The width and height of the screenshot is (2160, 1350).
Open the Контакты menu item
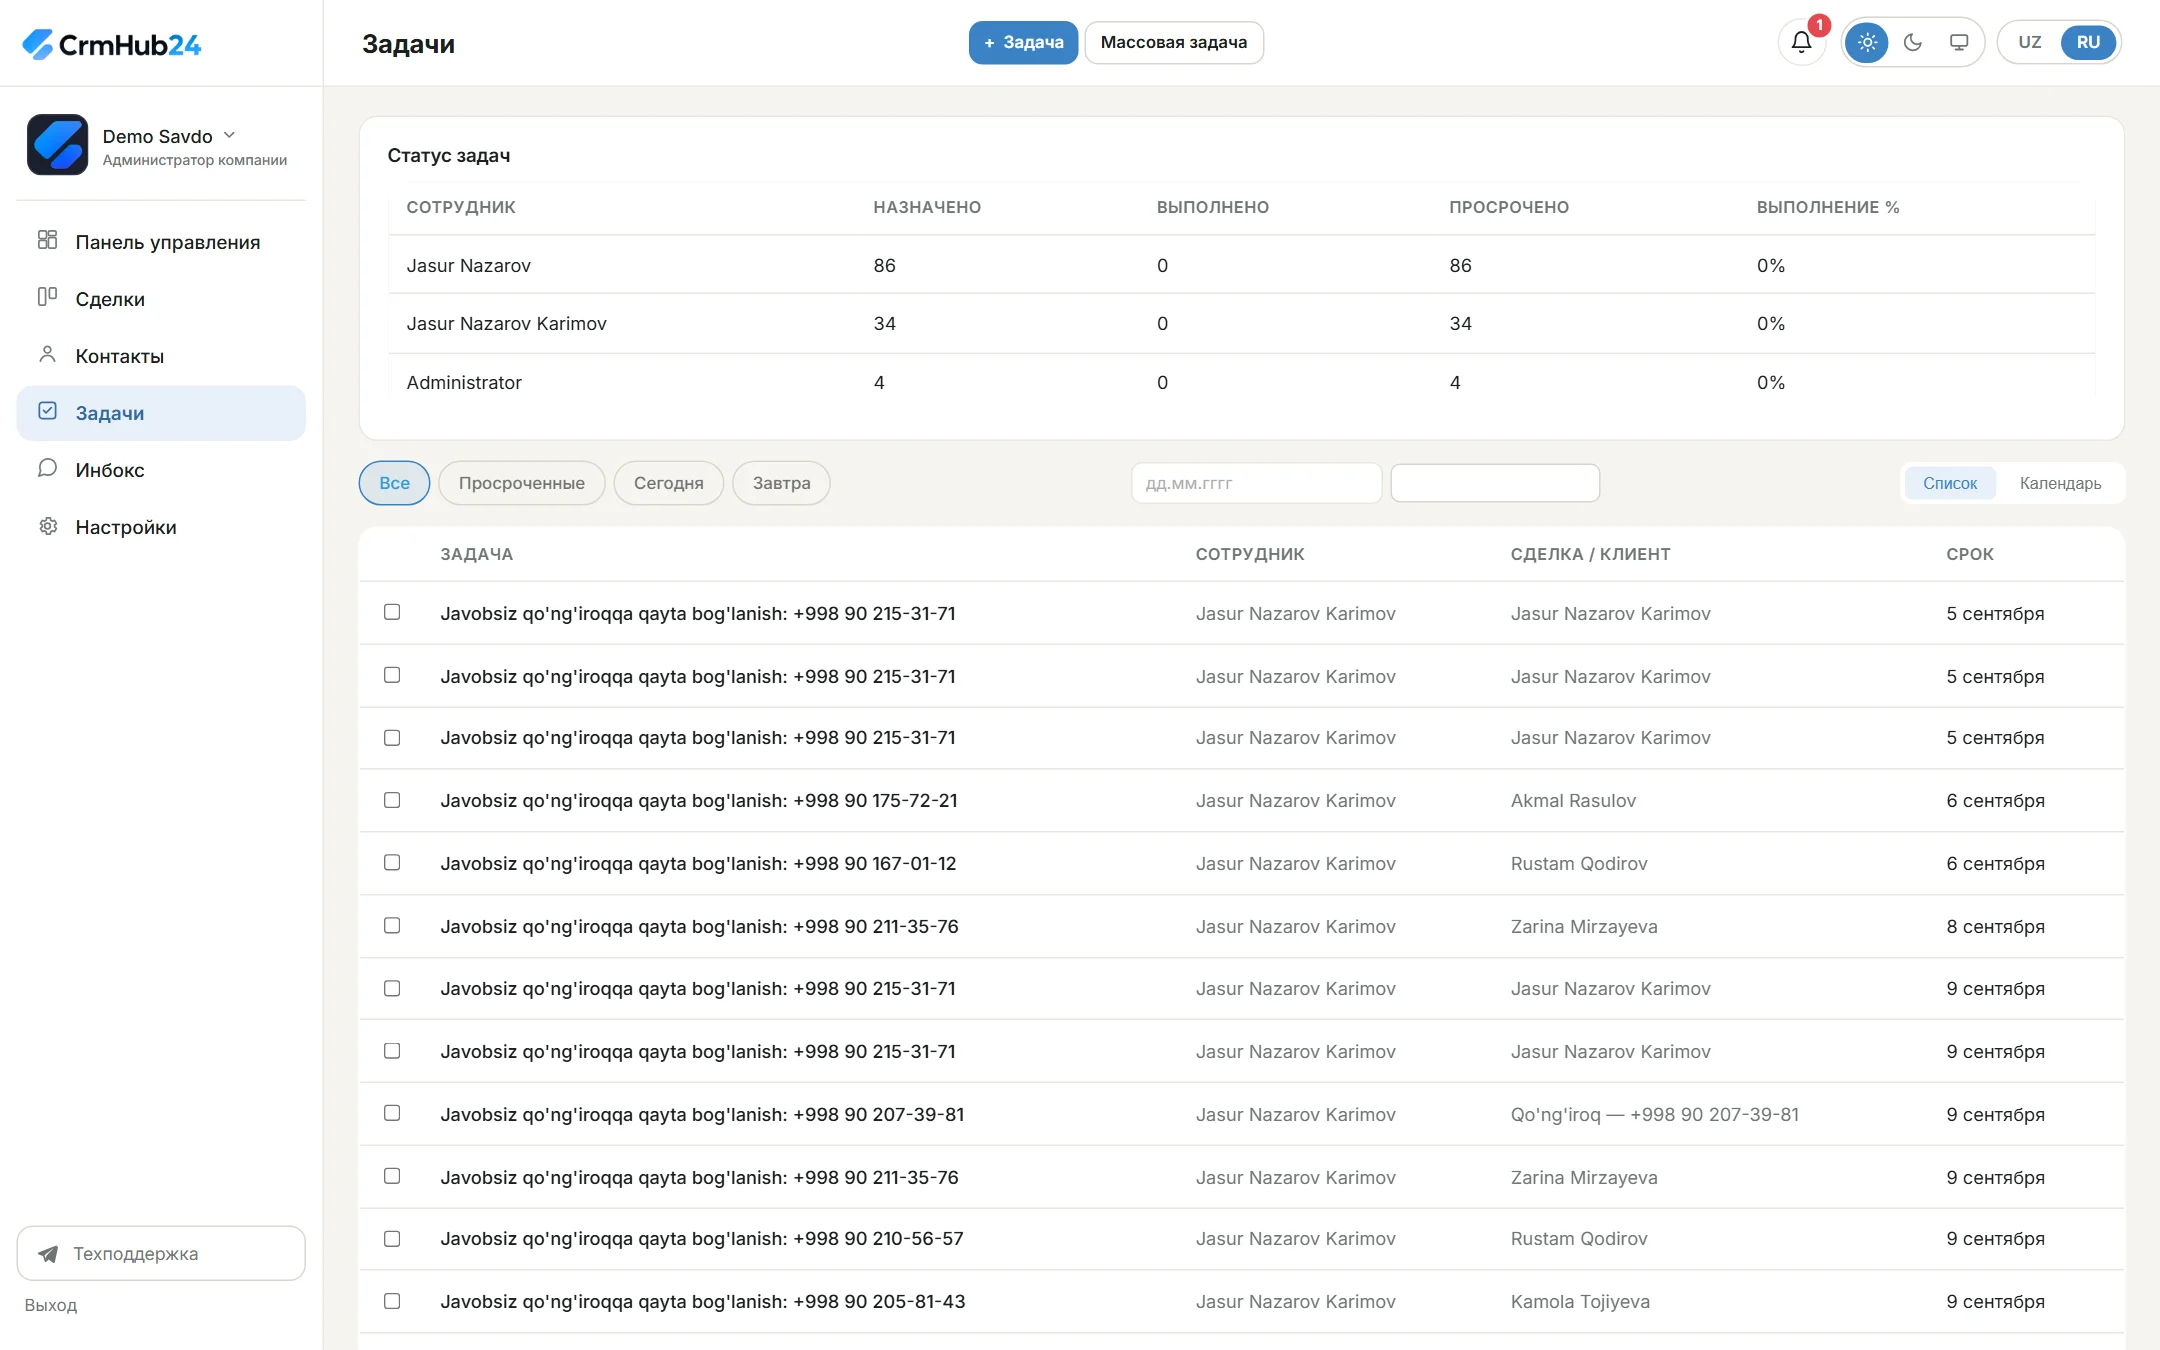[161, 356]
